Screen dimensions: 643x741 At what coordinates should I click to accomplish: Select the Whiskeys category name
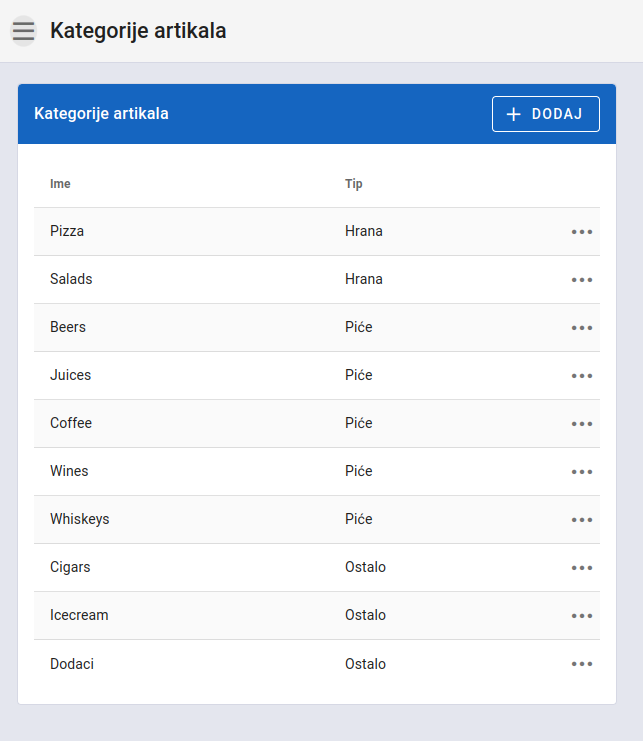(80, 519)
